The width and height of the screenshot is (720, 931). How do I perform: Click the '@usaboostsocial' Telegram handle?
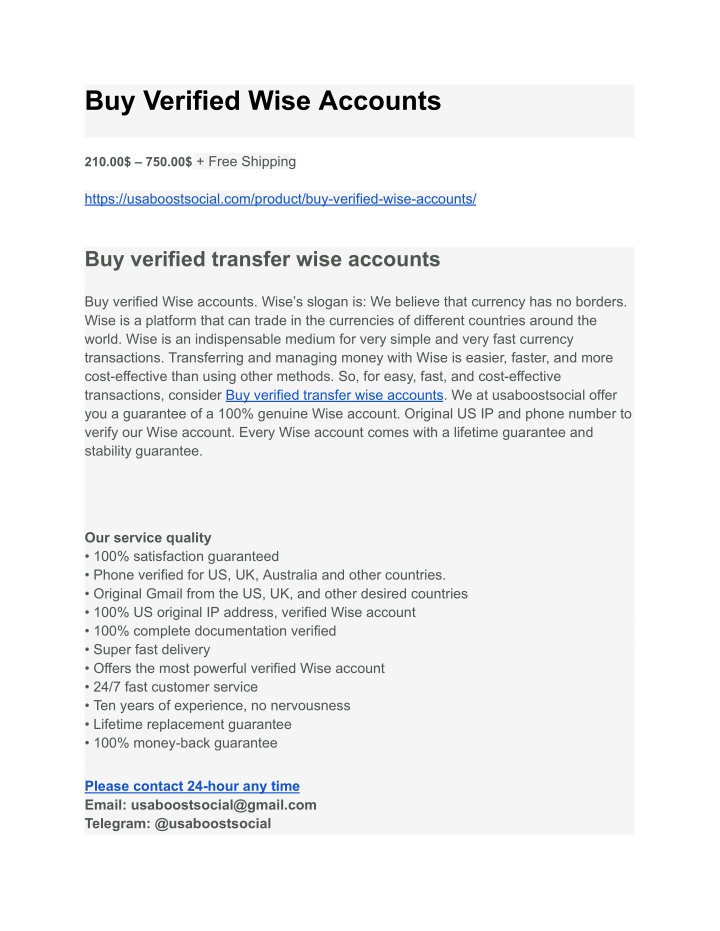tap(212, 824)
